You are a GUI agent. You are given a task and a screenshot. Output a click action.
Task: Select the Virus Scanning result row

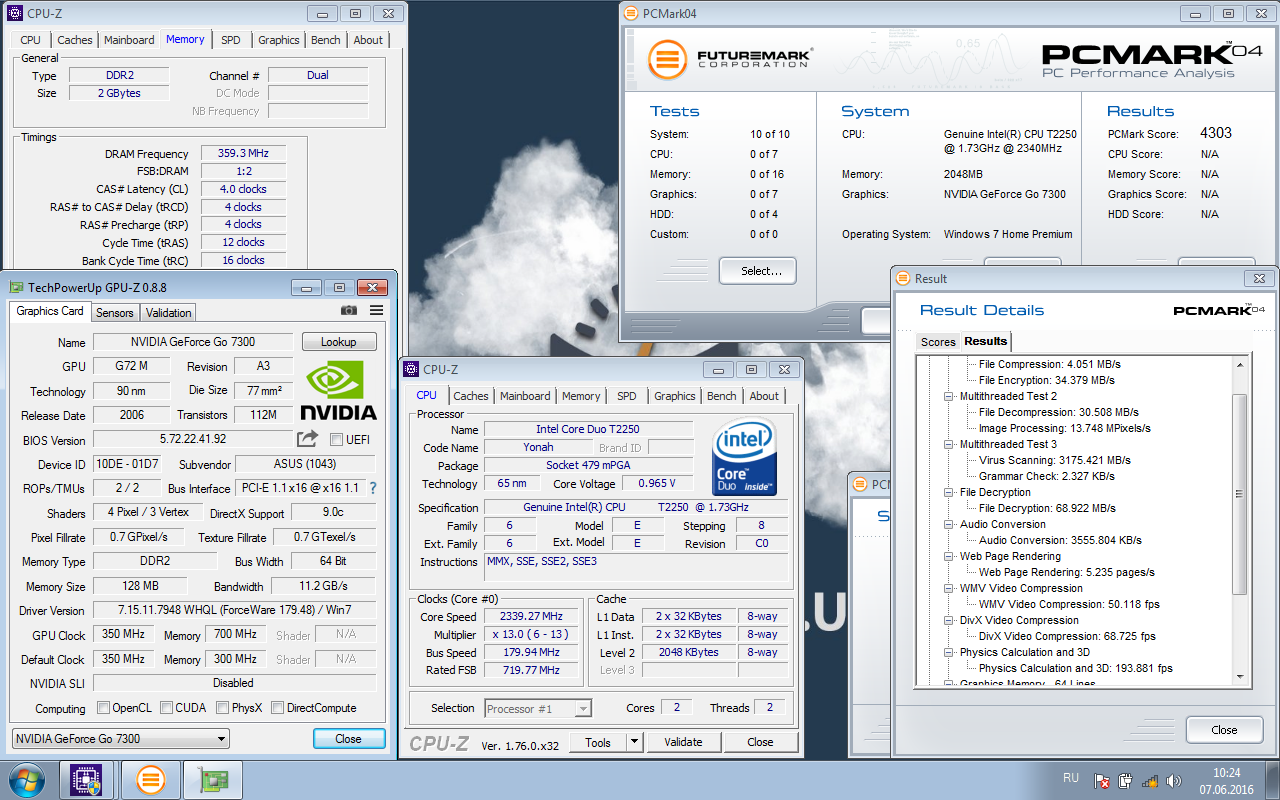[1055, 460]
